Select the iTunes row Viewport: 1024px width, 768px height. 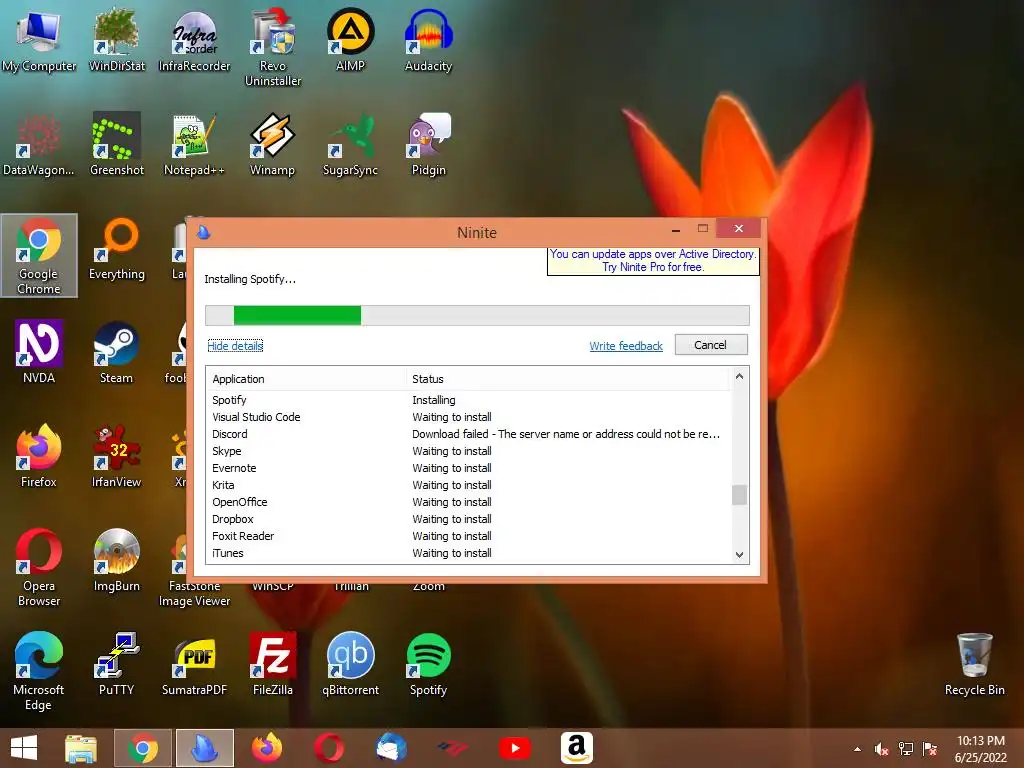tap(468, 552)
